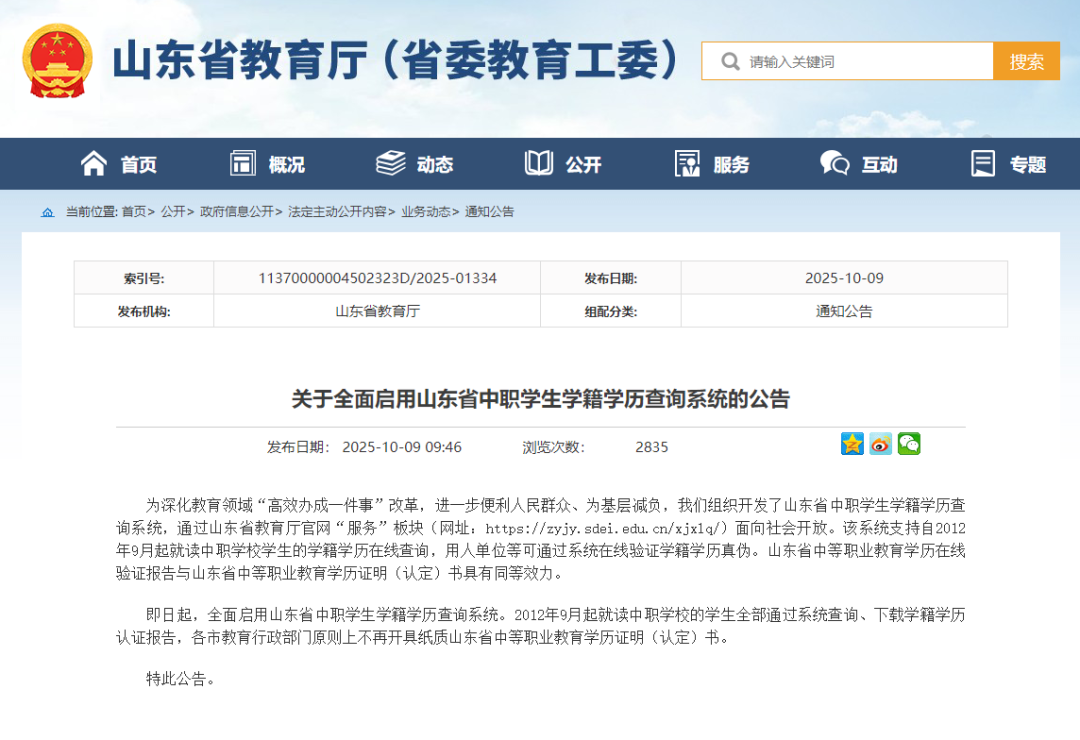Open 业务动态 breadcrumb link

(425, 212)
